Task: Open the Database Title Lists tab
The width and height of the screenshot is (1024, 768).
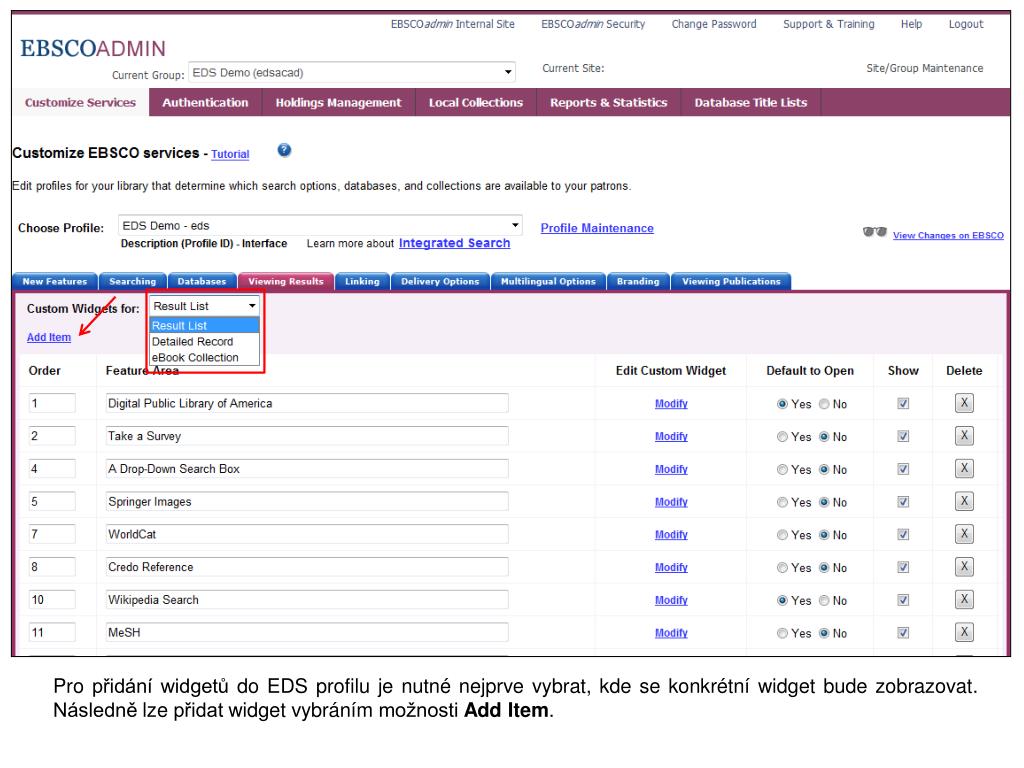Action: coord(751,103)
